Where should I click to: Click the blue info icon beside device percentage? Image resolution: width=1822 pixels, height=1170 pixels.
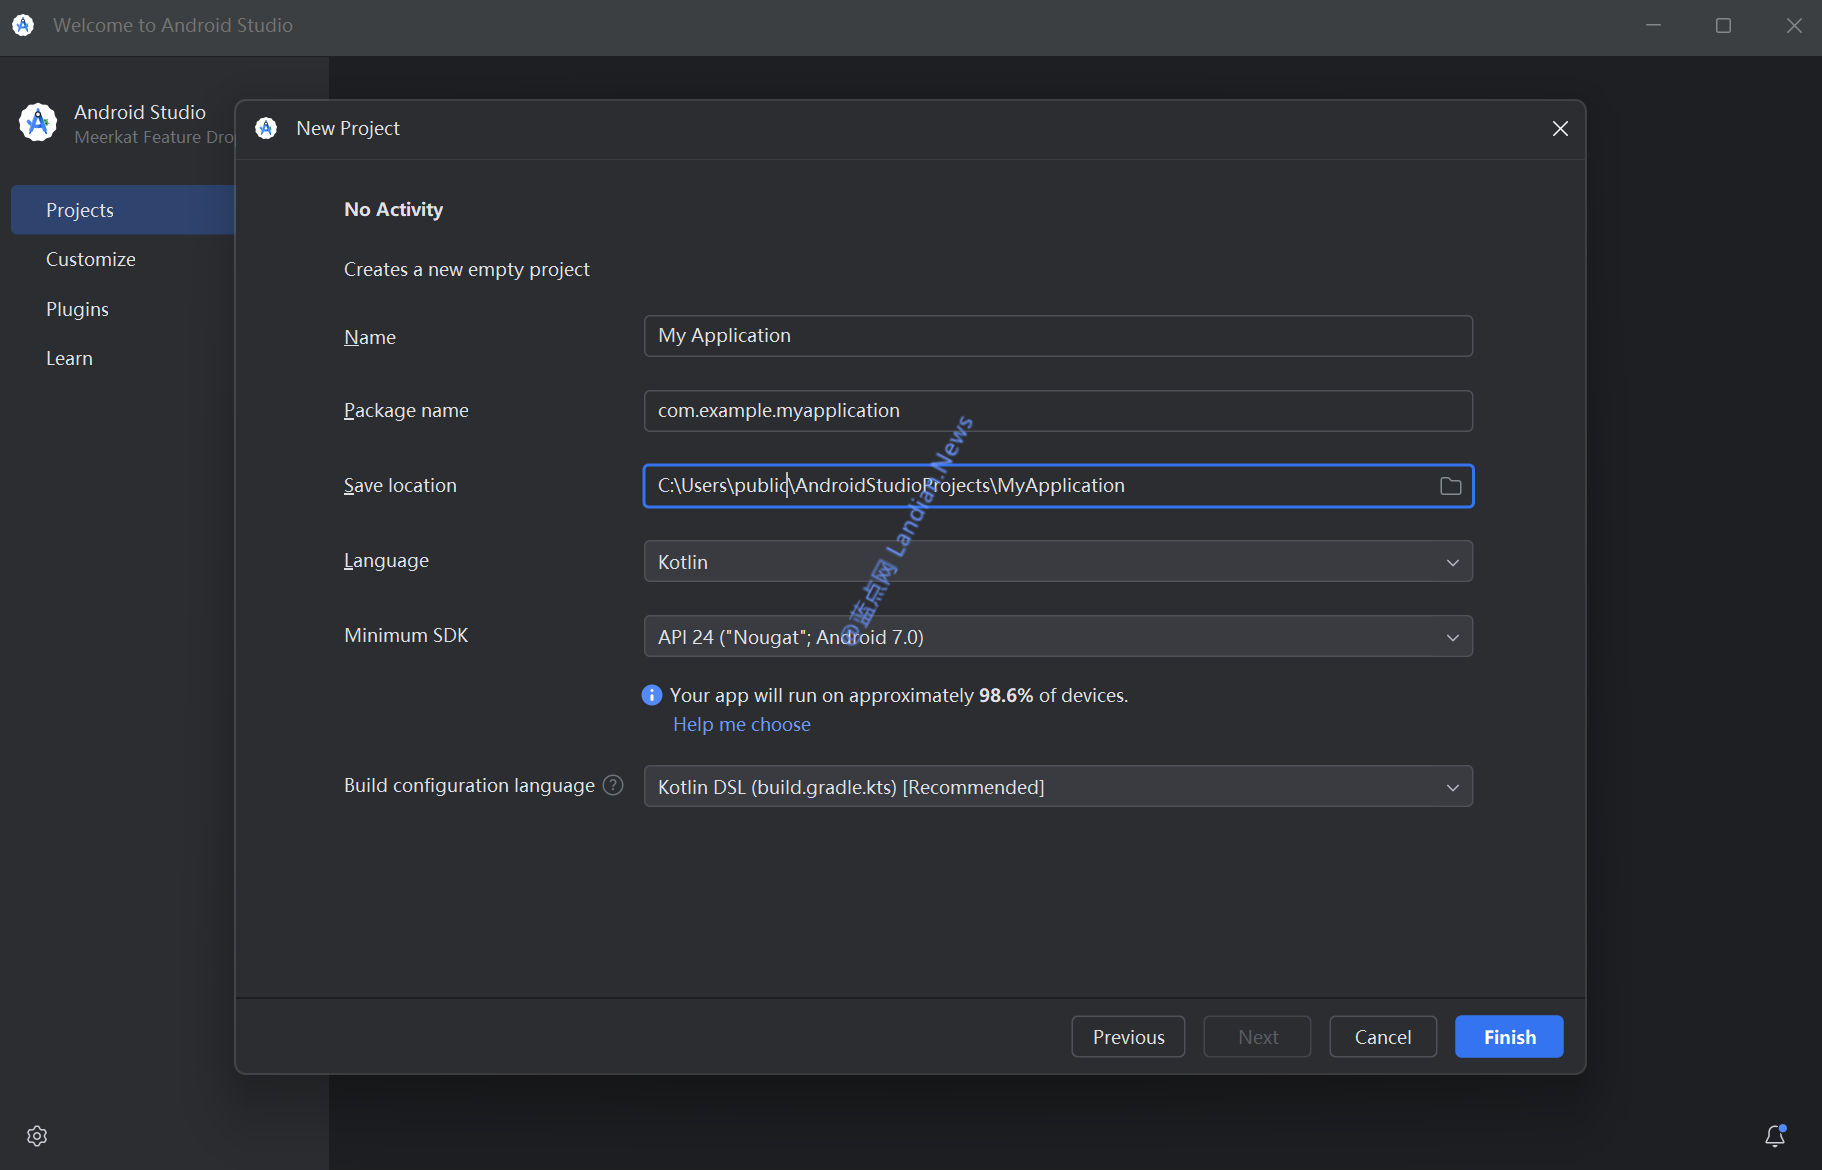[652, 695]
